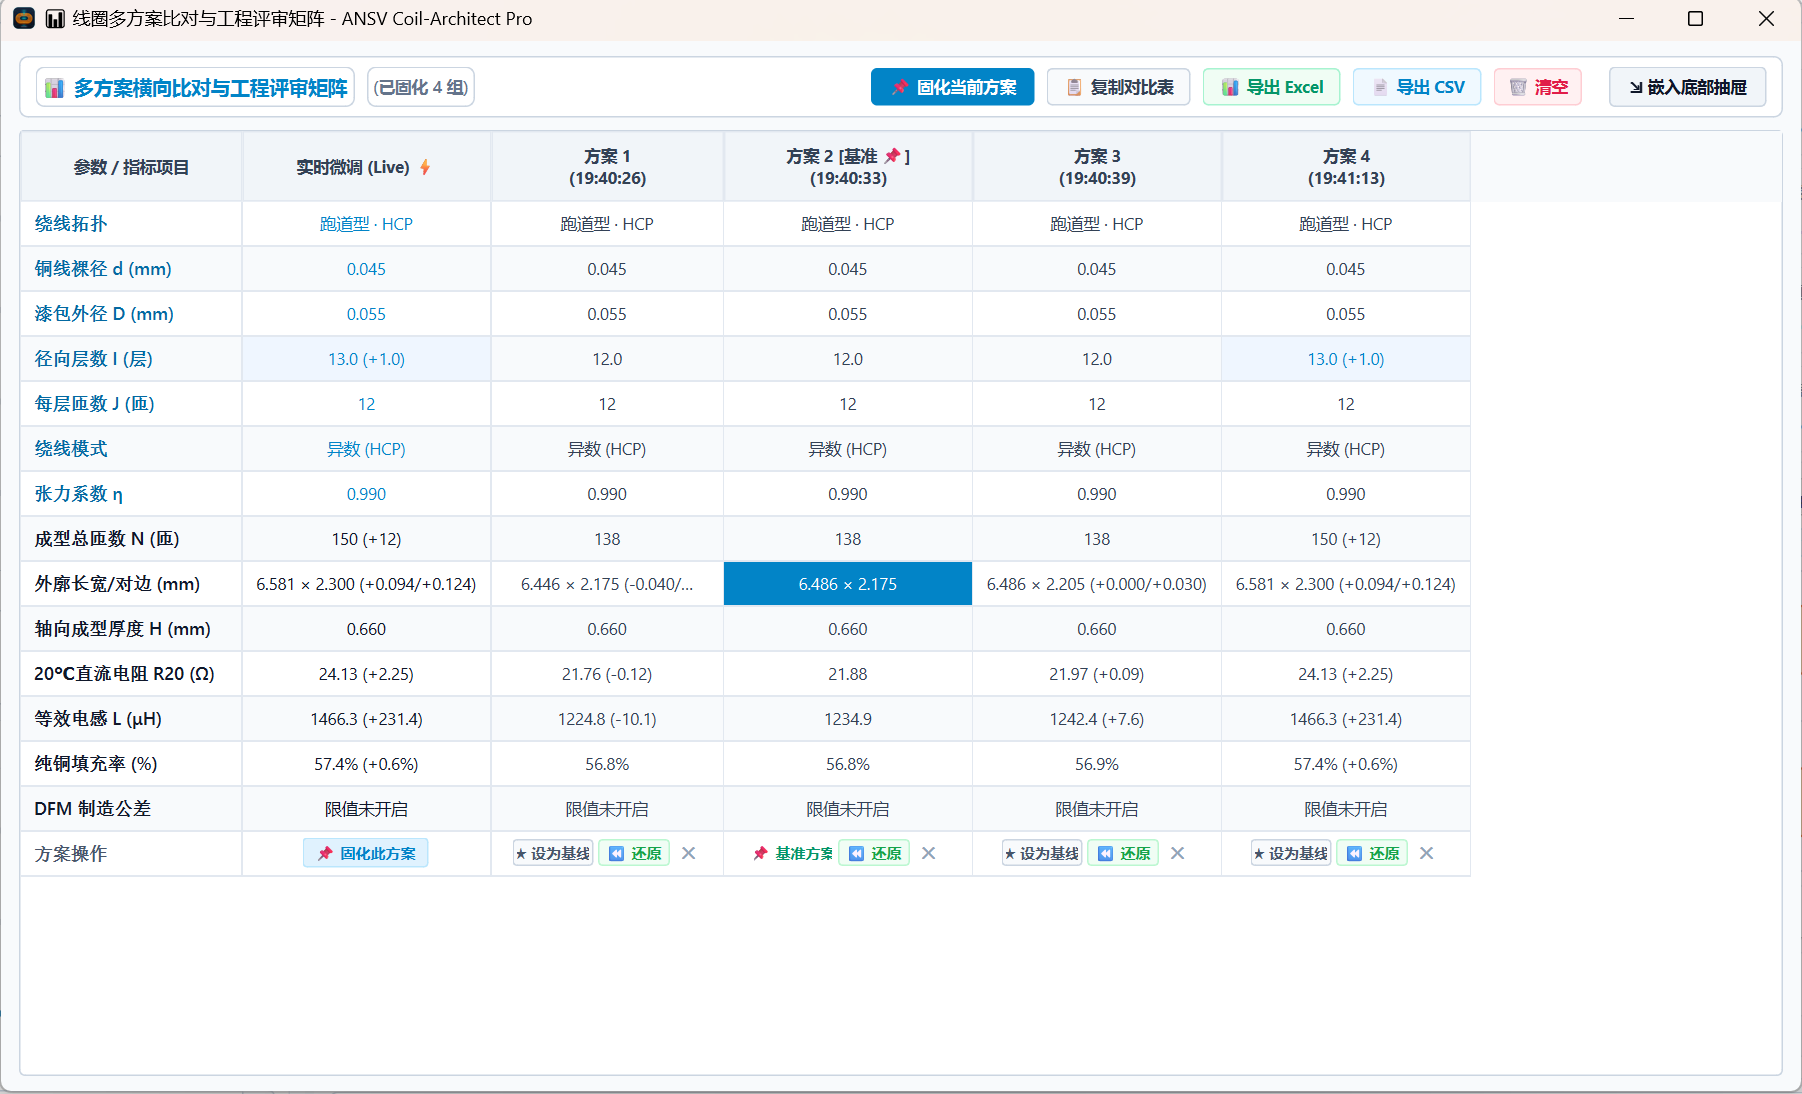1802x1094 pixels.
Task: Click the 参数 / 指标项目 header cell
Action: pos(131,167)
